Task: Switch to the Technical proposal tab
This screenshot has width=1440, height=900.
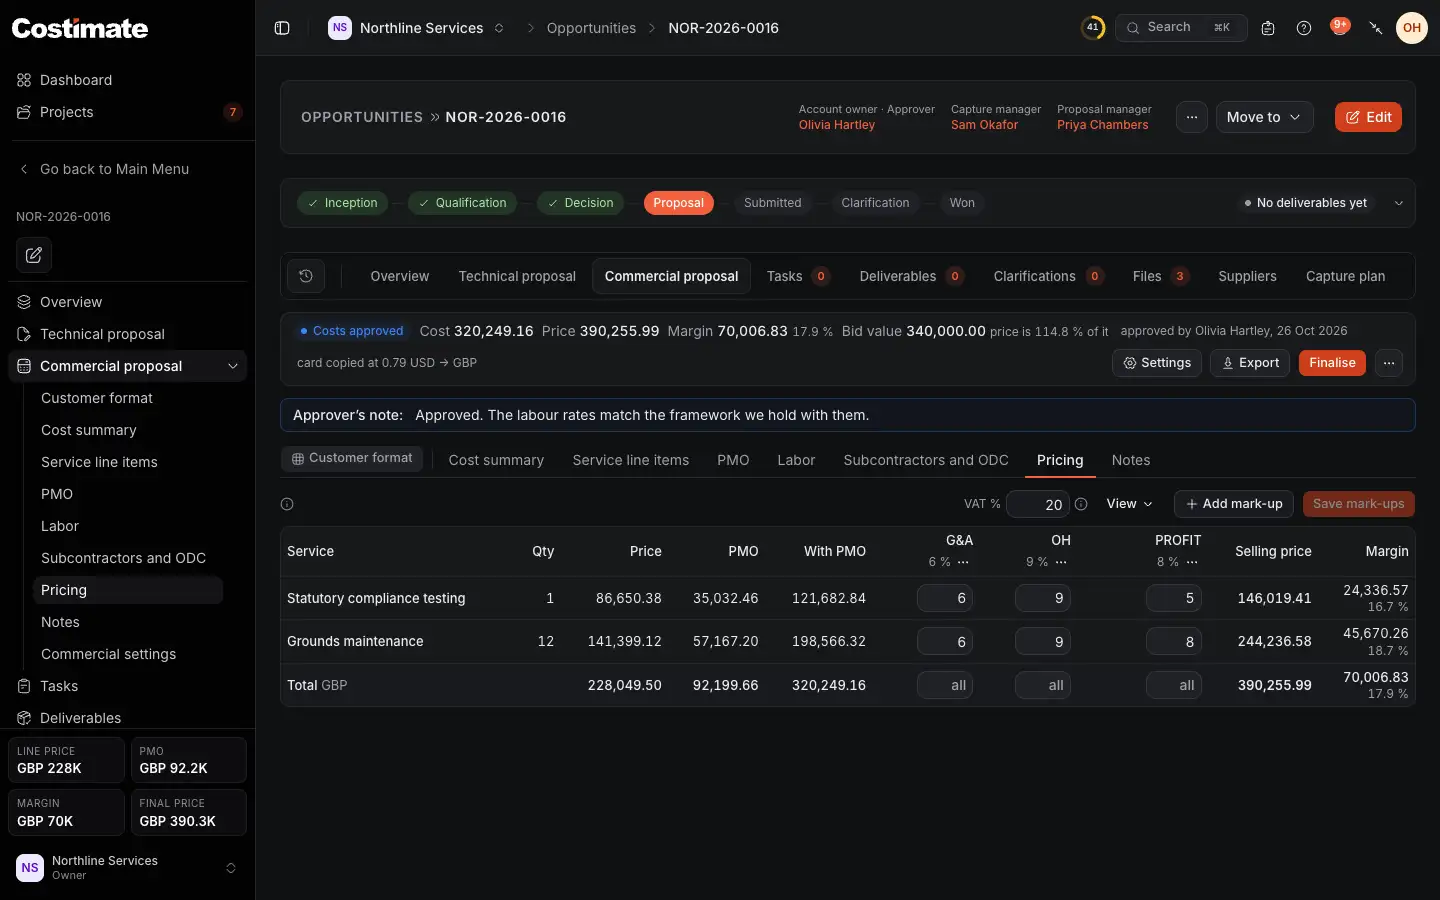Action: 517,276
